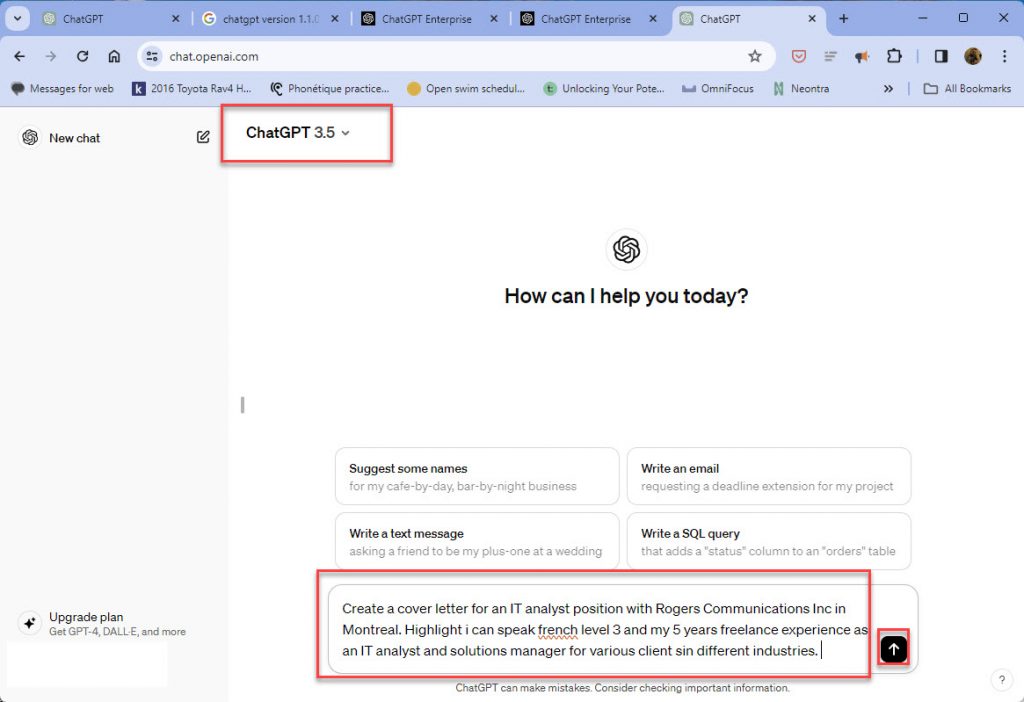Viewport: 1024px width, 702px height.
Task: Toggle the browser side panel
Action: (x=940, y=57)
